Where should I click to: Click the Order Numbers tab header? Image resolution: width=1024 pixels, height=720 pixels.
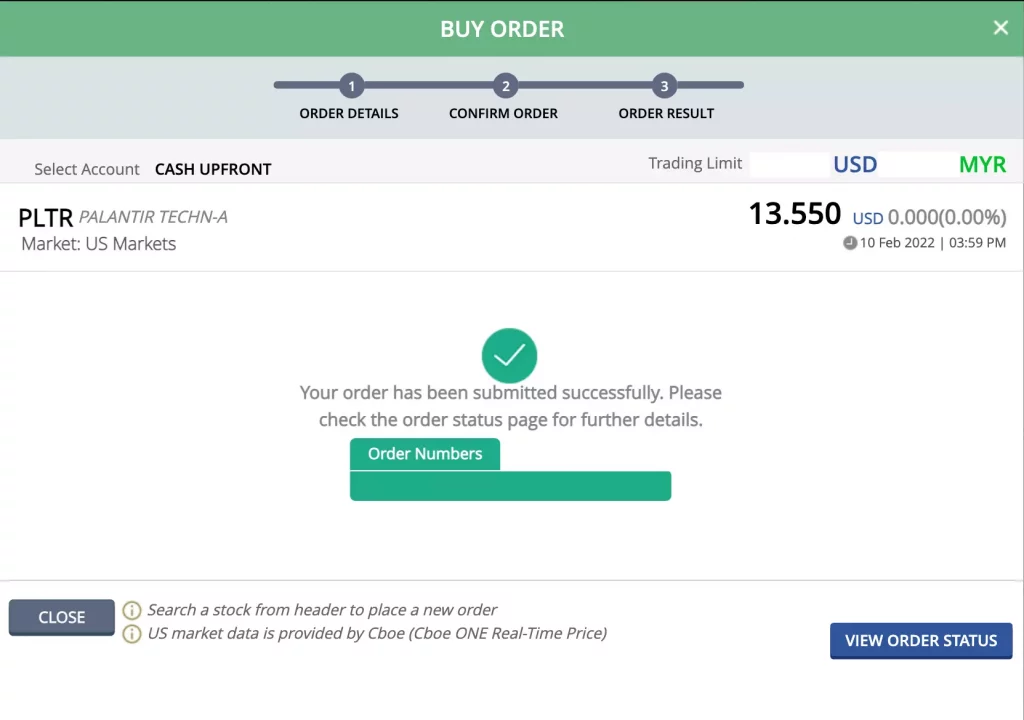tap(425, 454)
